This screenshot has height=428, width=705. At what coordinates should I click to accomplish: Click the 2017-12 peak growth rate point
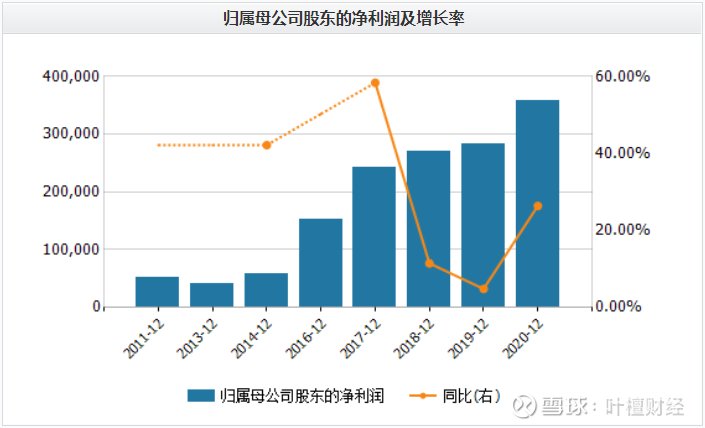(375, 83)
